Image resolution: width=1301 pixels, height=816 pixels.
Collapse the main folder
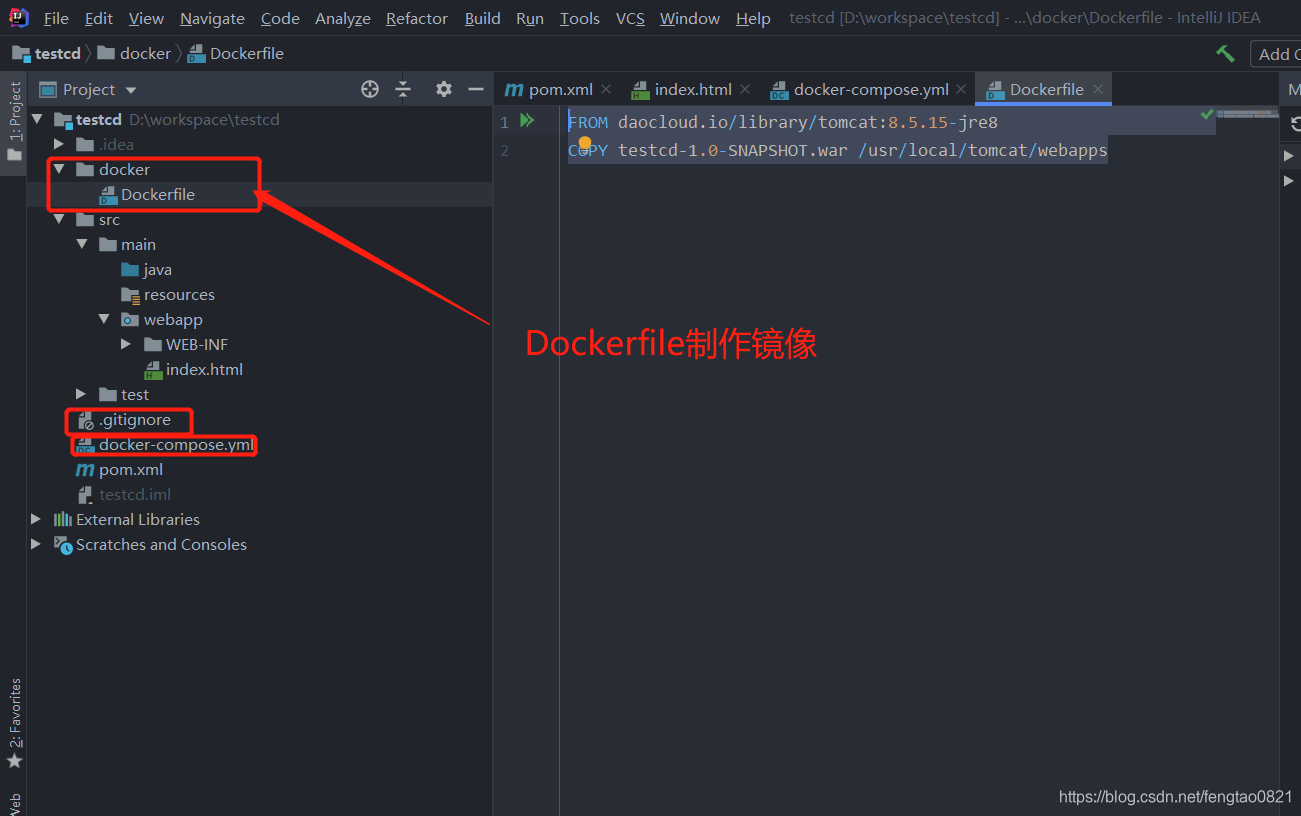tap(82, 244)
